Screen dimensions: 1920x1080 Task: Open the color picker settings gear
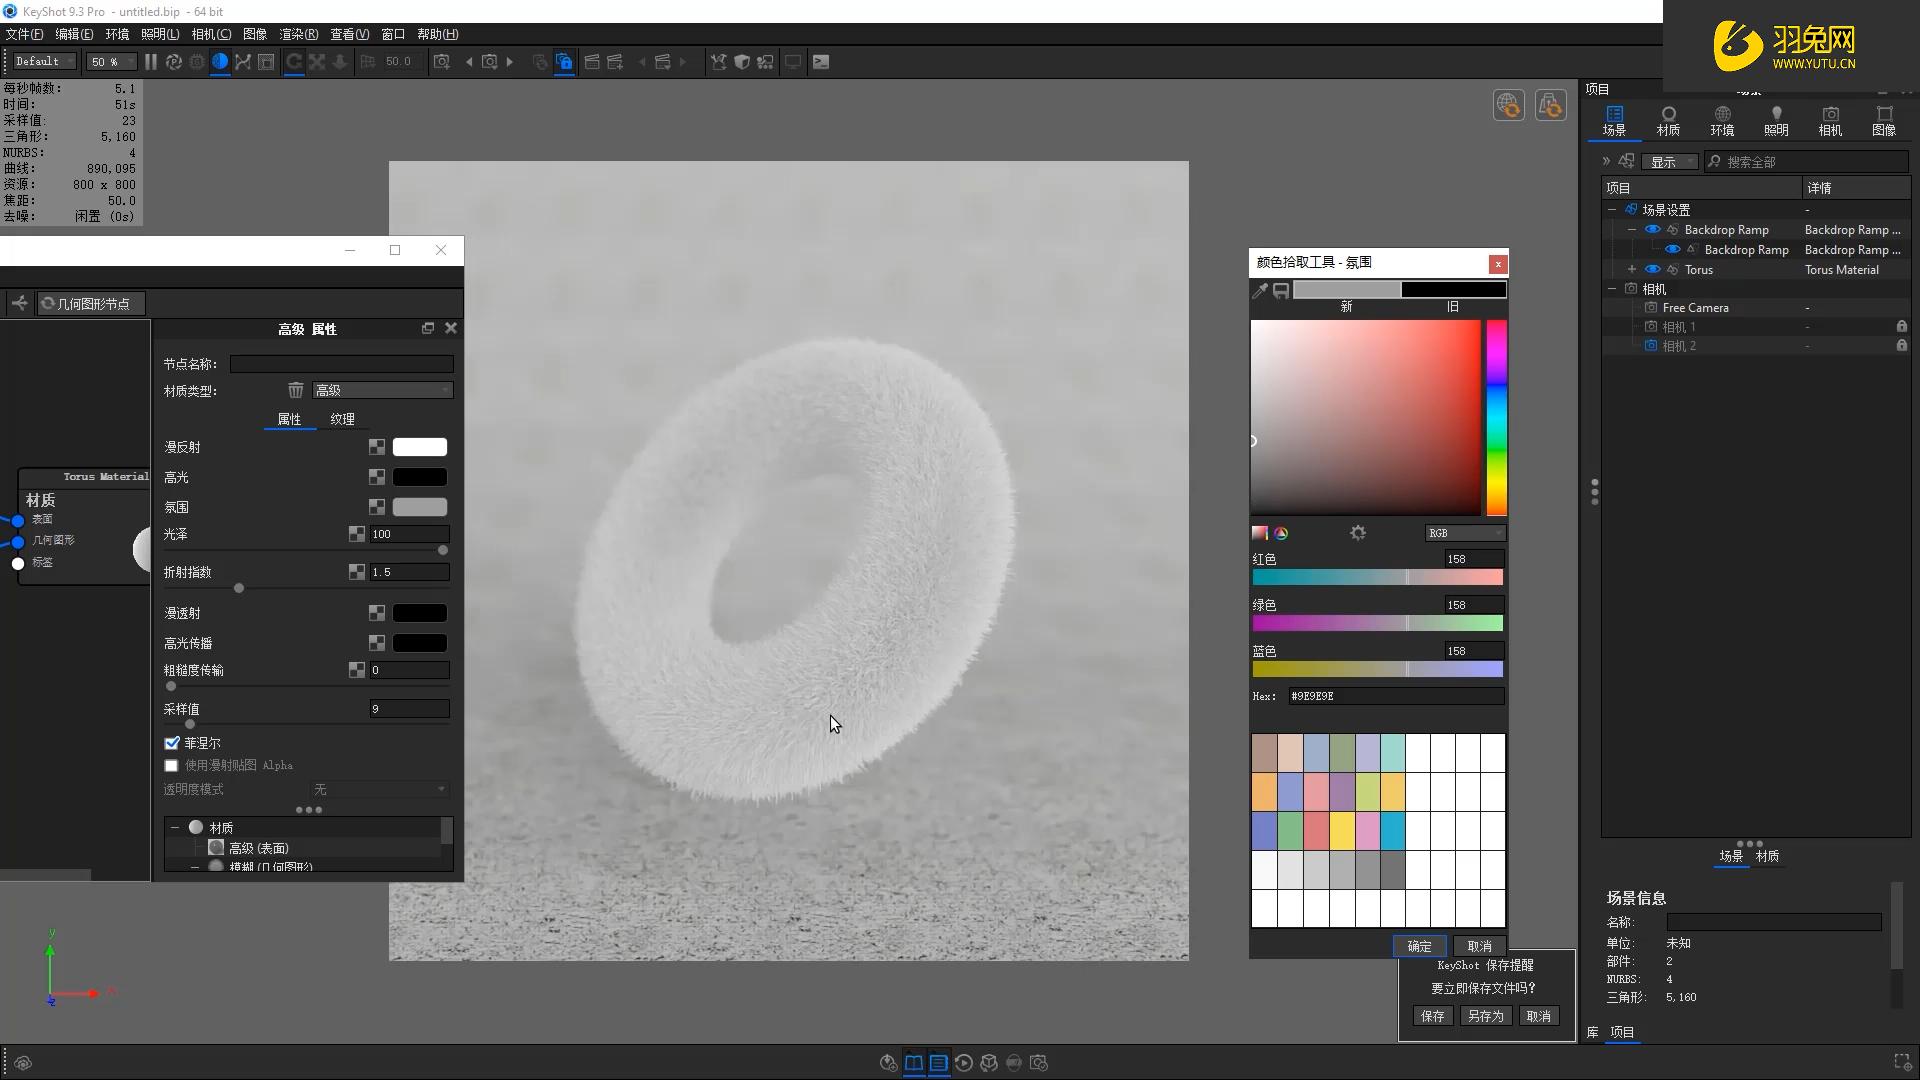pos(1358,533)
